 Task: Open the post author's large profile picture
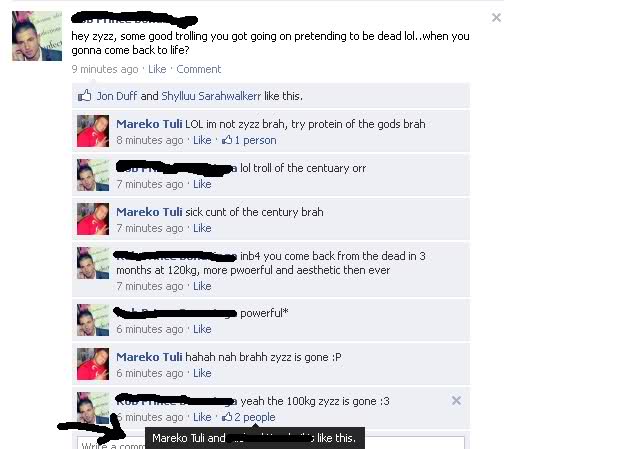pos(37,36)
